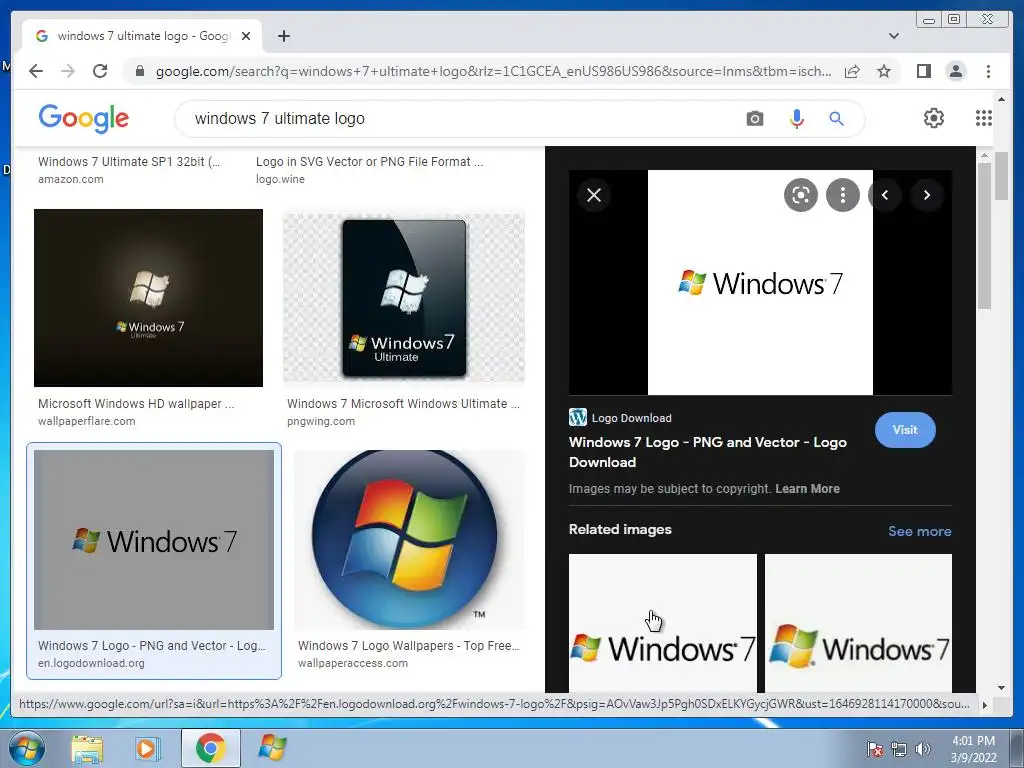Share this page from the address bar

click(852, 71)
